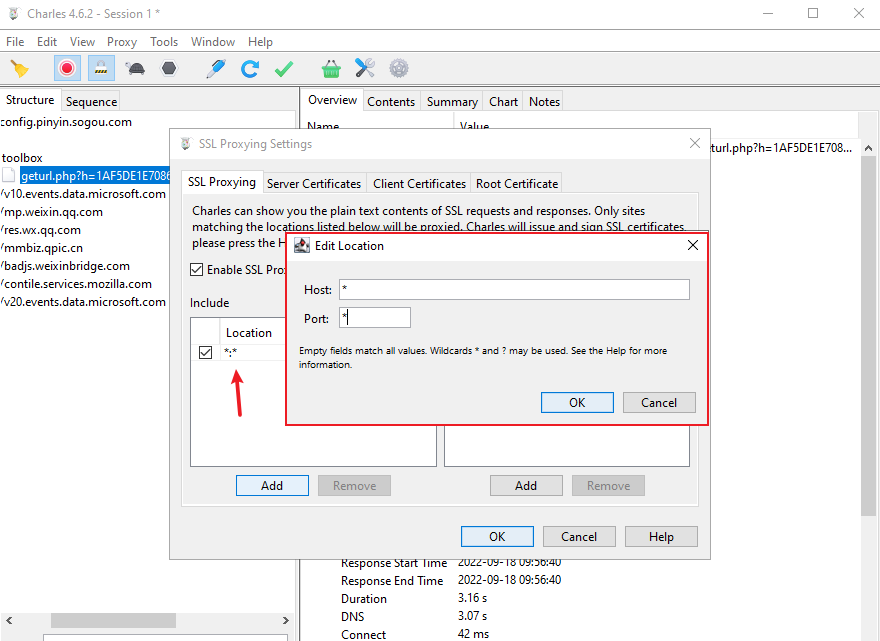Uncheck the *:* location checkbox
This screenshot has width=880, height=641.
205,352
